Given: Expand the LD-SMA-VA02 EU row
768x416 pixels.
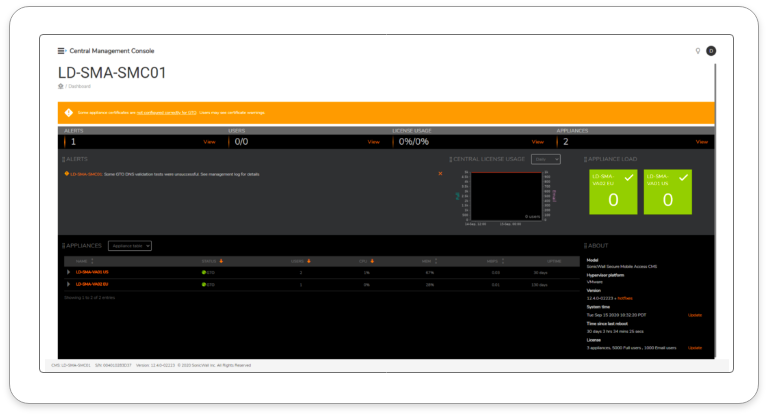Looking at the screenshot, I should click(x=69, y=285).
